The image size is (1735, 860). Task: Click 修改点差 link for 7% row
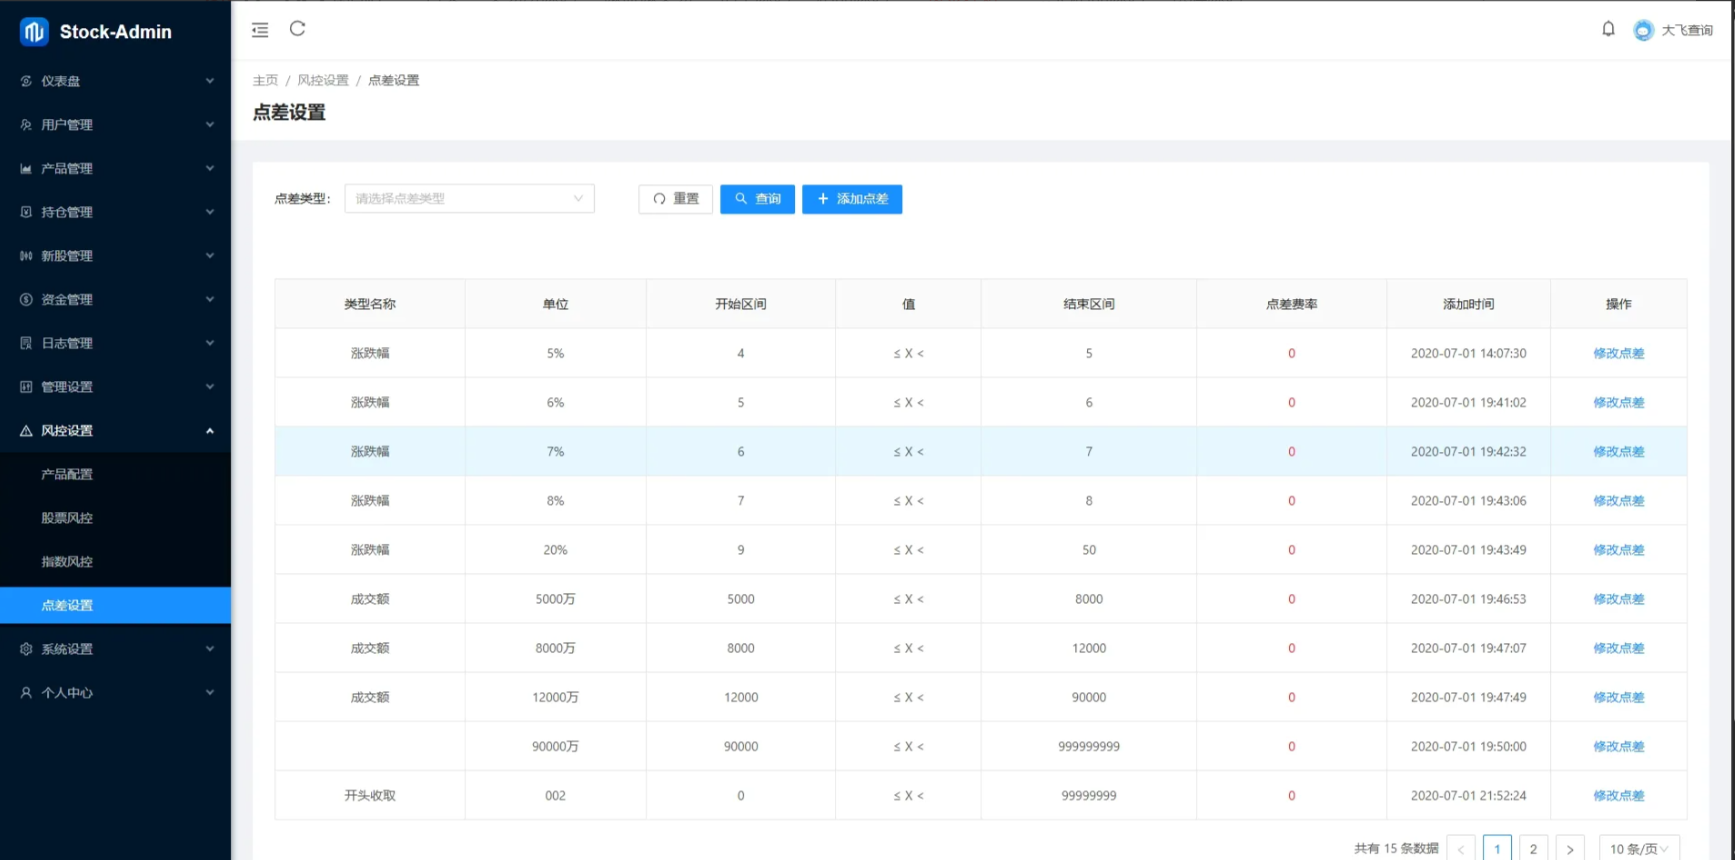(1618, 452)
